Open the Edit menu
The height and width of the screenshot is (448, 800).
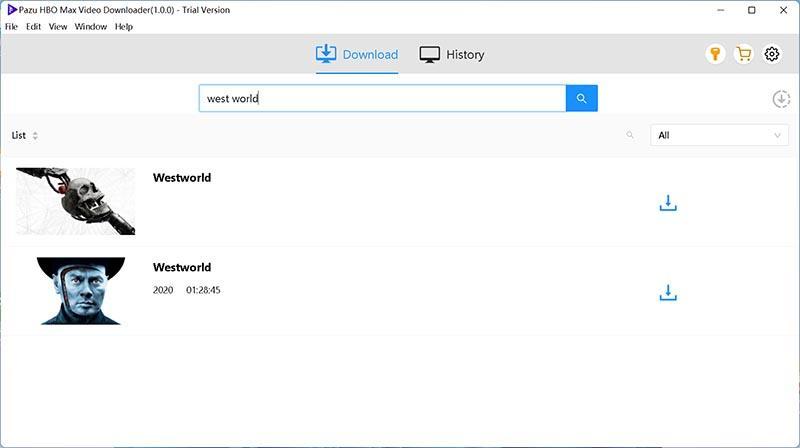tap(33, 27)
